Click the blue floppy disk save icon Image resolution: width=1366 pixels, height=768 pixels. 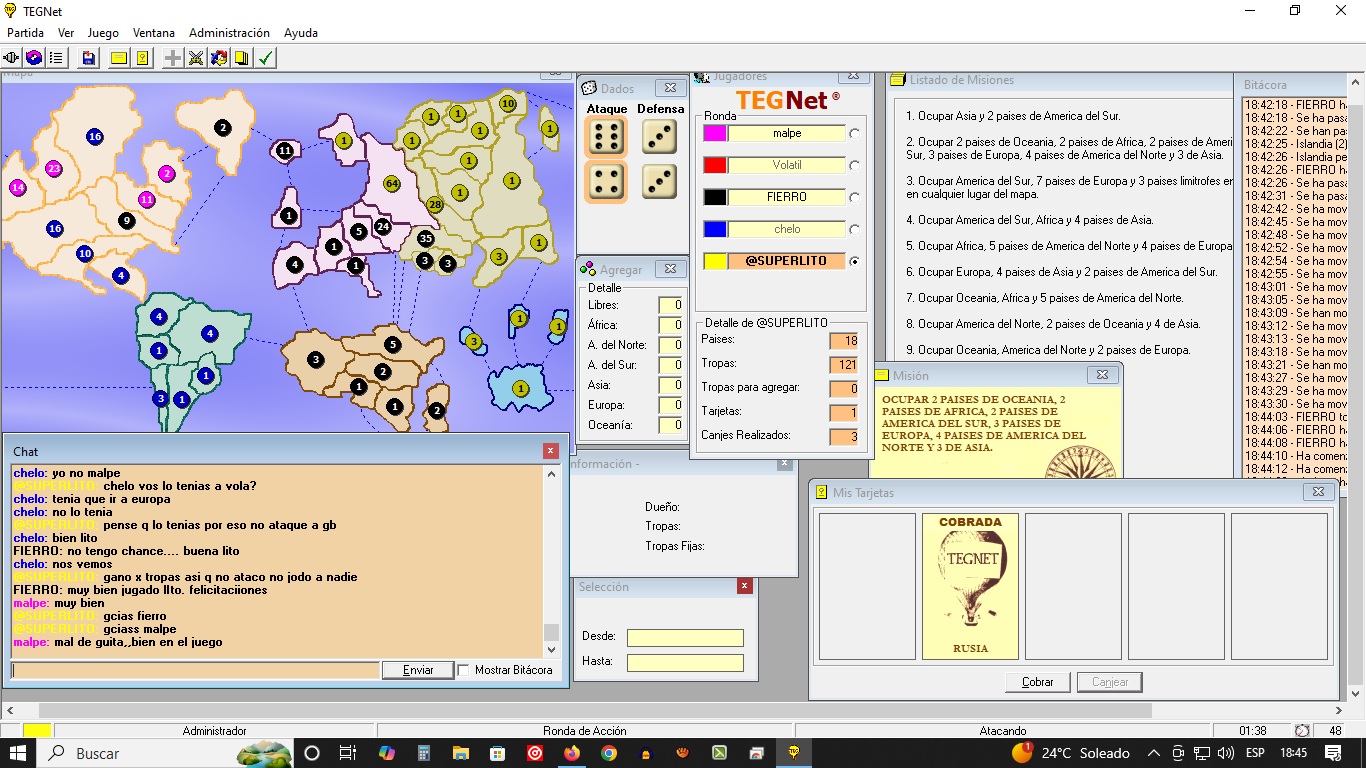(x=89, y=58)
